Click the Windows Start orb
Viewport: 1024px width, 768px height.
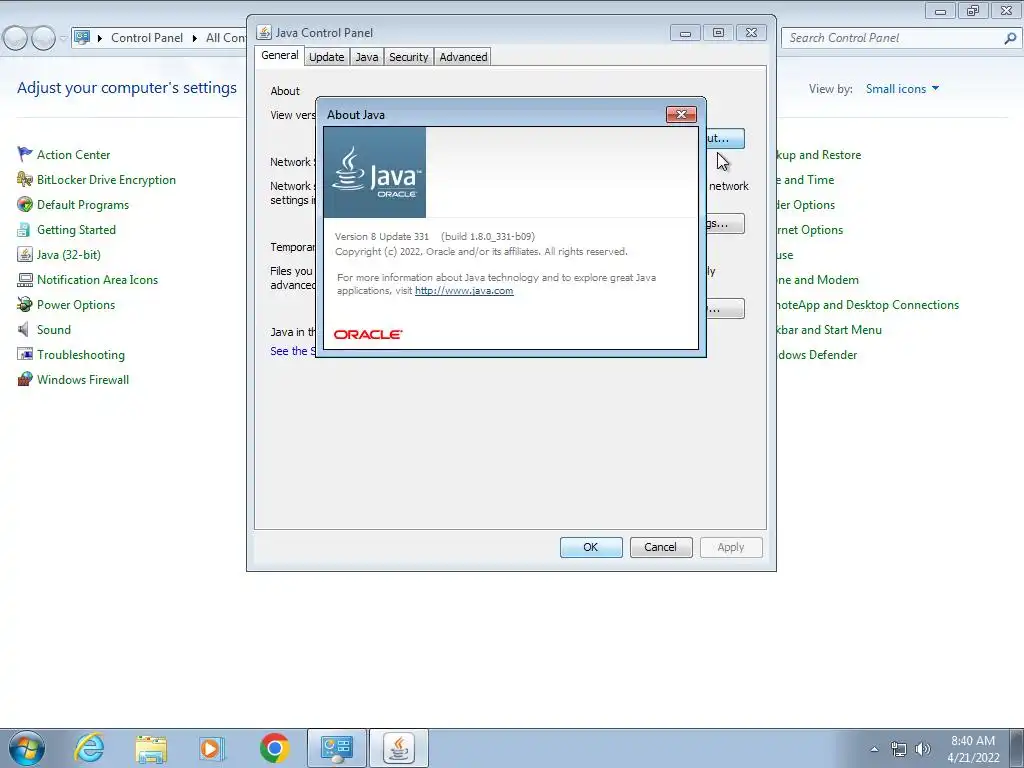coord(27,748)
